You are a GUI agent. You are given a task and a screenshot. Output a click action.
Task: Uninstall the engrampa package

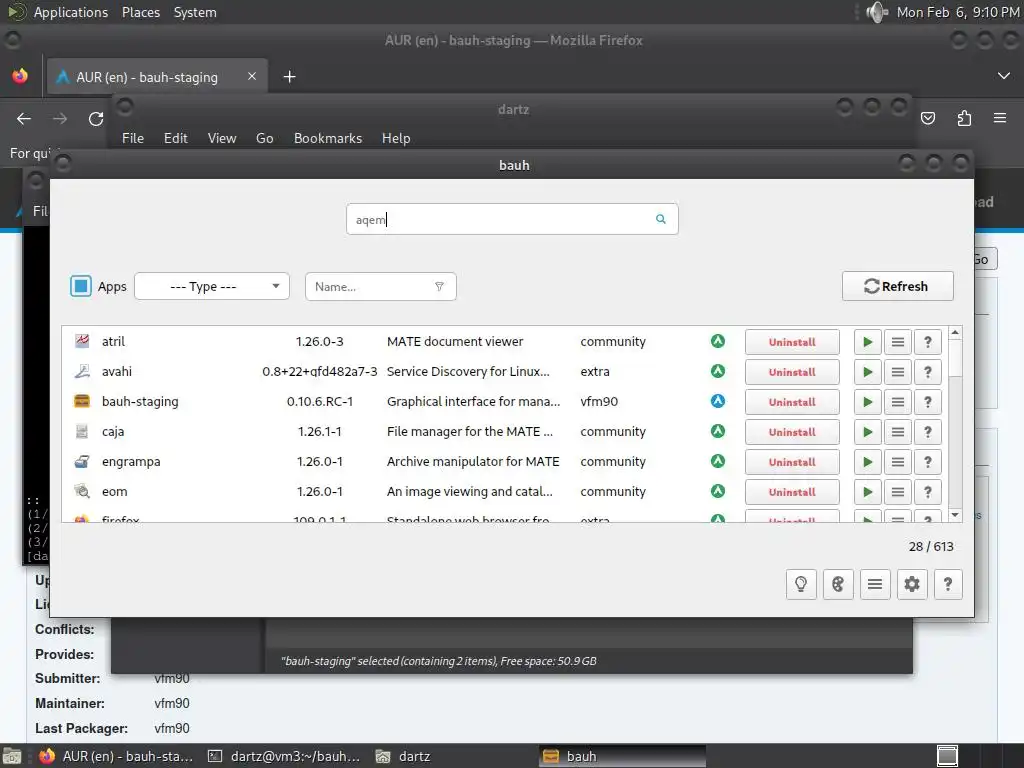coord(792,462)
